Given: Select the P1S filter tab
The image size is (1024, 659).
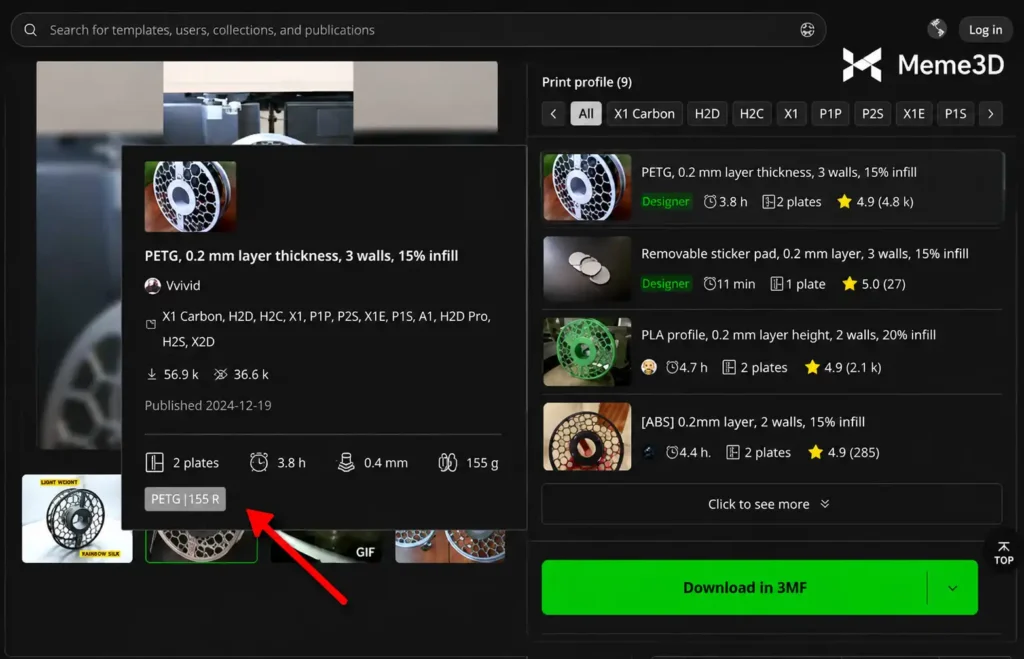Looking at the screenshot, I should click(955, 114).
